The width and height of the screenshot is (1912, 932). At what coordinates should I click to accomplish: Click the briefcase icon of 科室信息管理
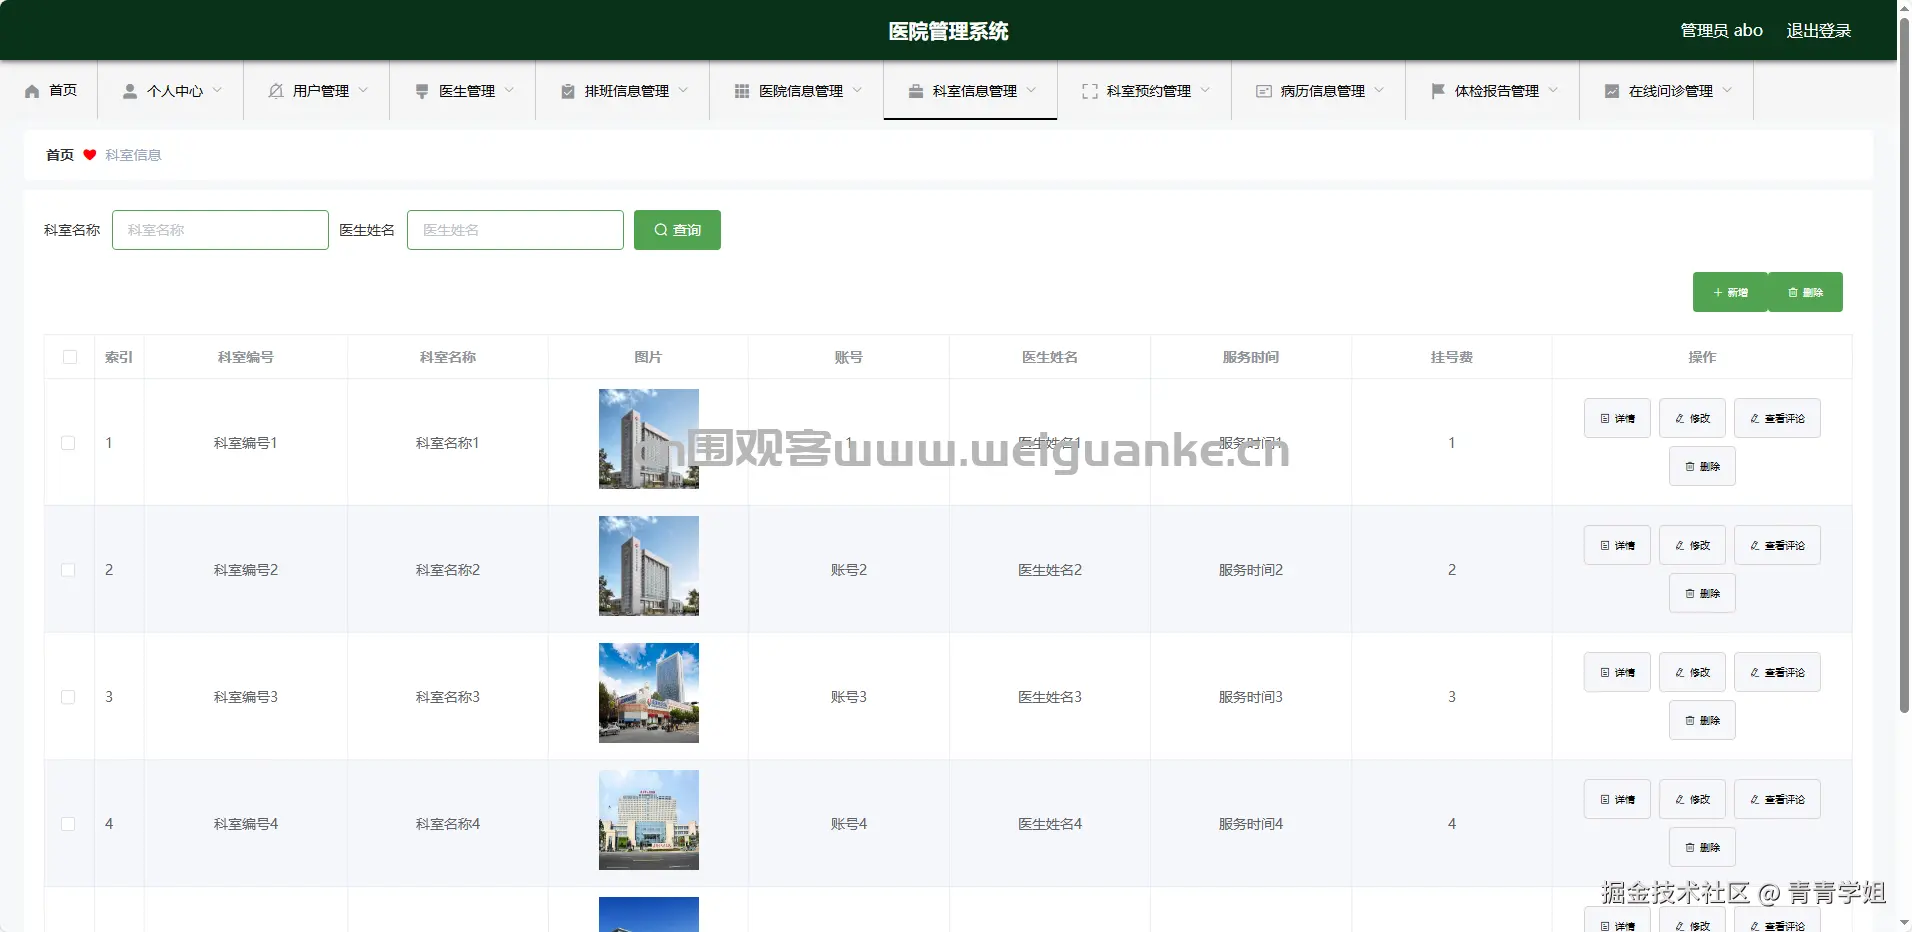coord(916,91)
